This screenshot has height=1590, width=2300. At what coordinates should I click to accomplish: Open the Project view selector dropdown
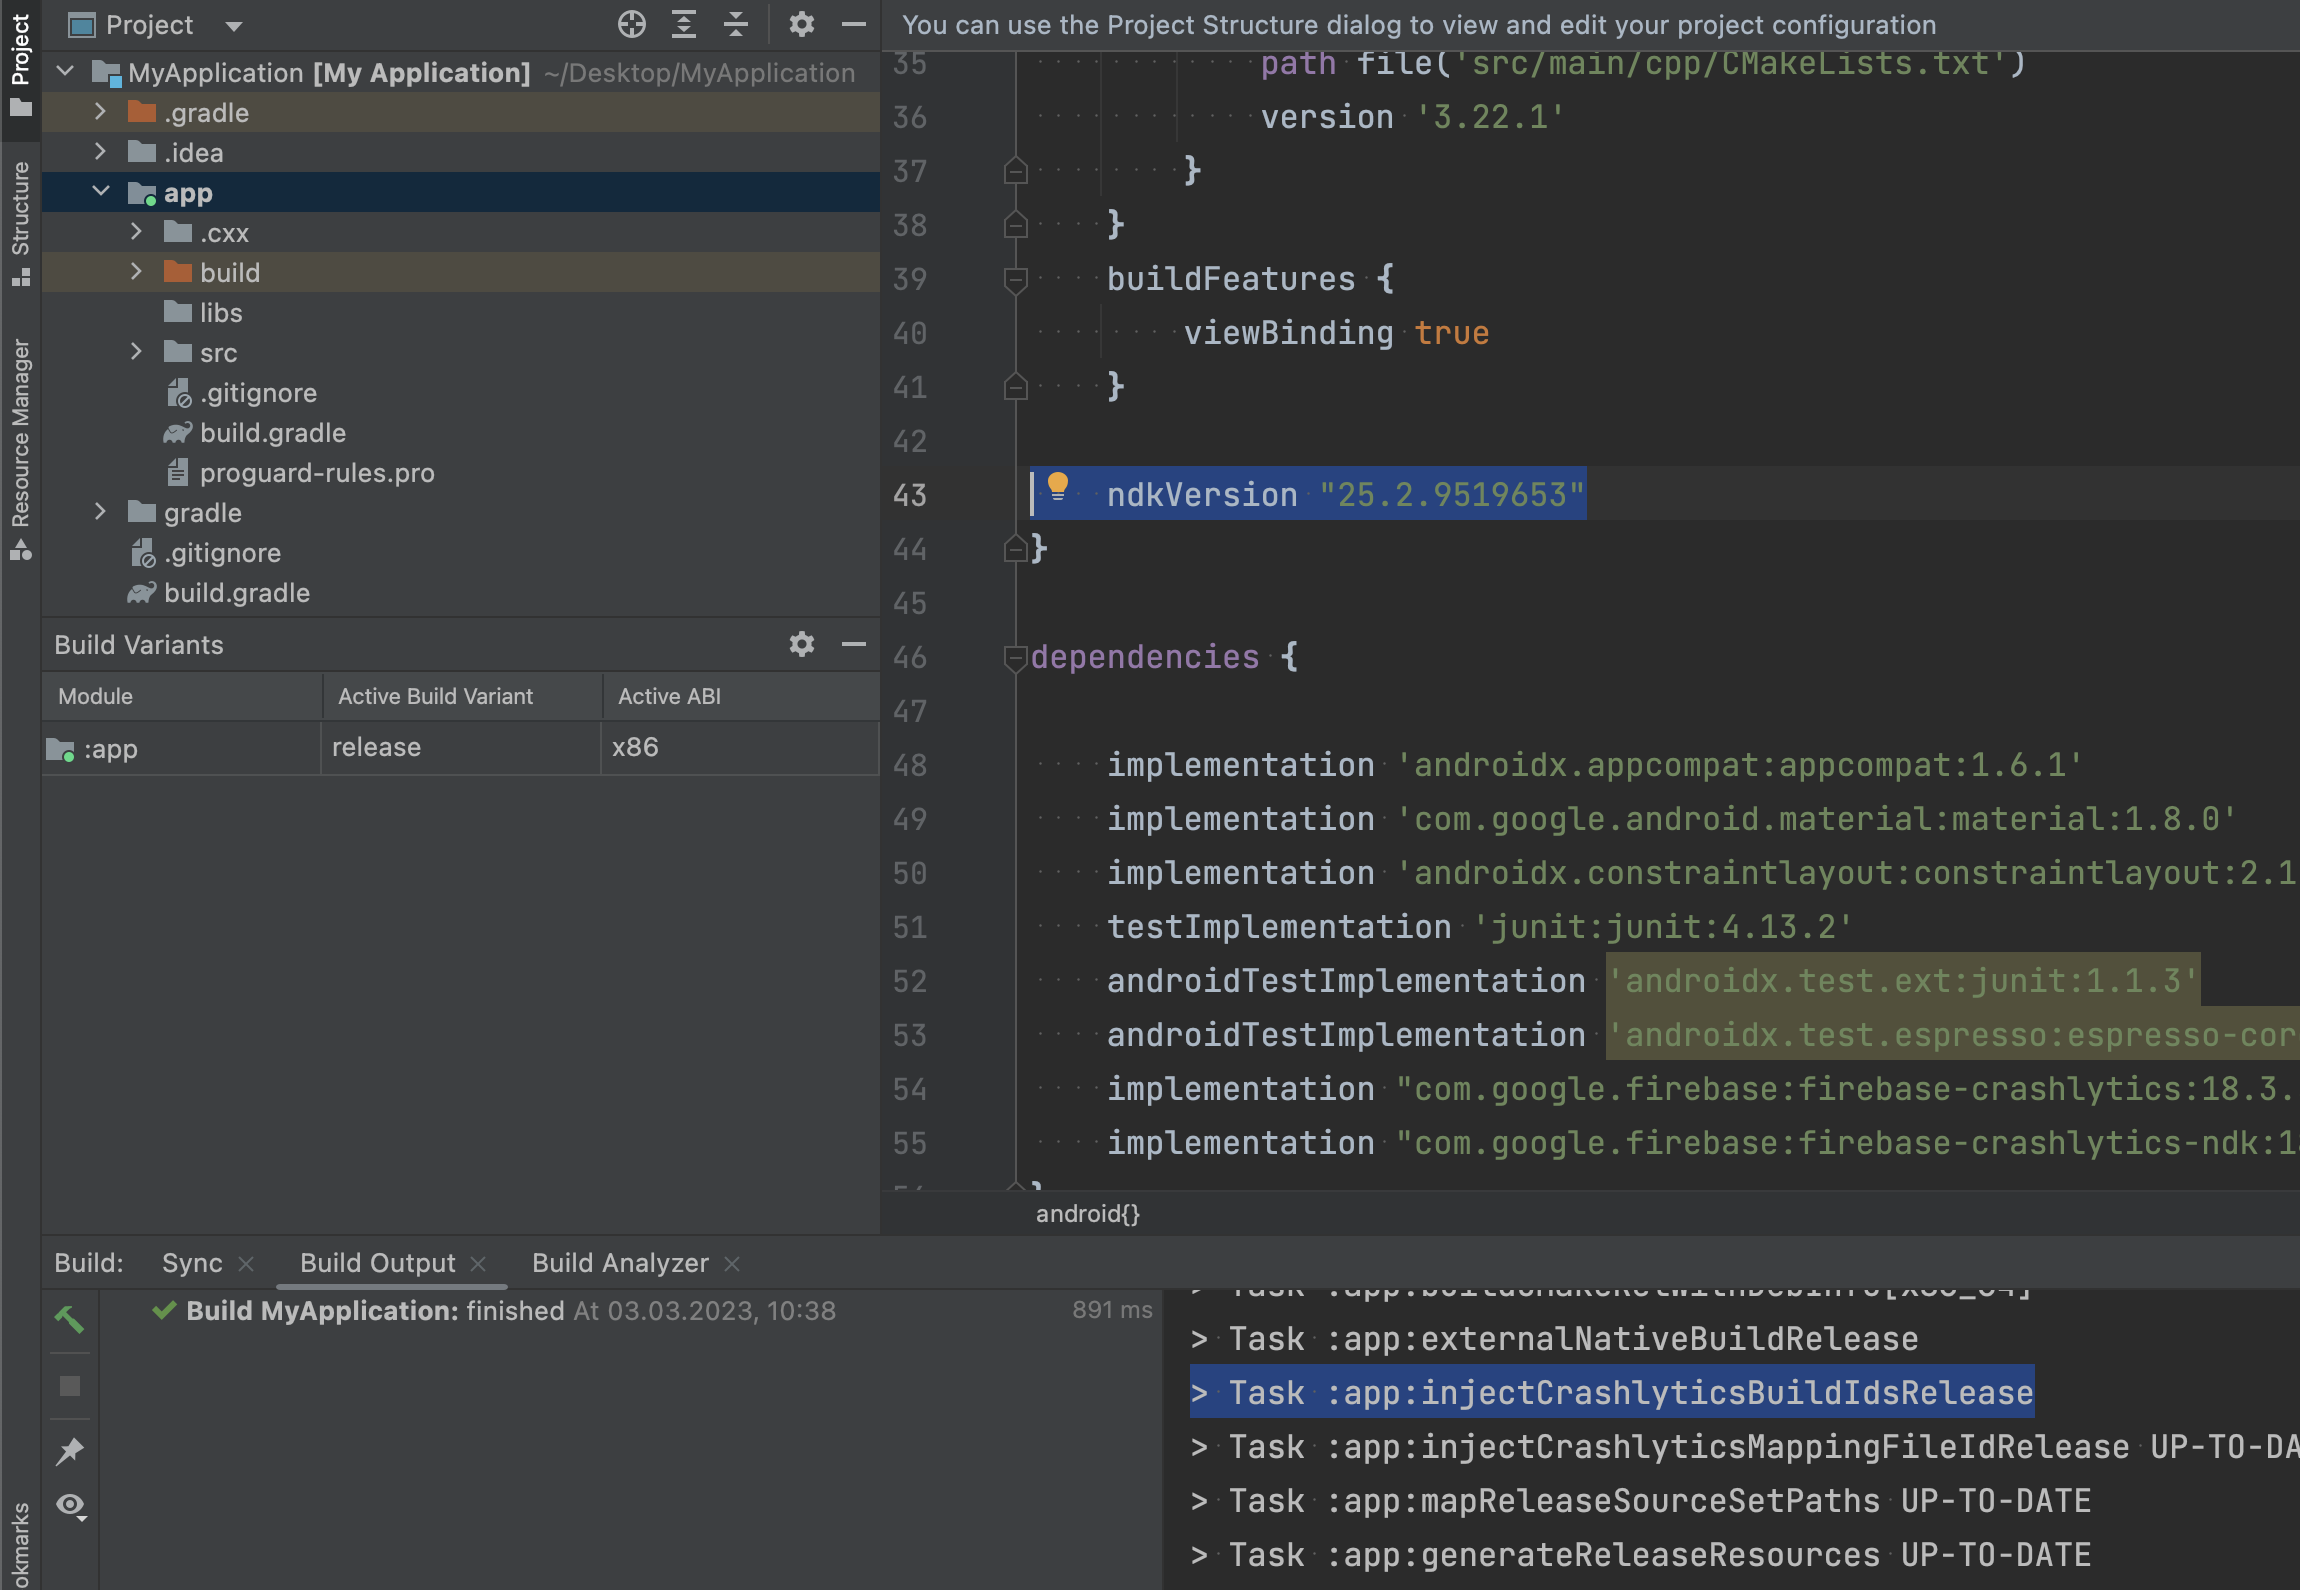tap(232, 25)
